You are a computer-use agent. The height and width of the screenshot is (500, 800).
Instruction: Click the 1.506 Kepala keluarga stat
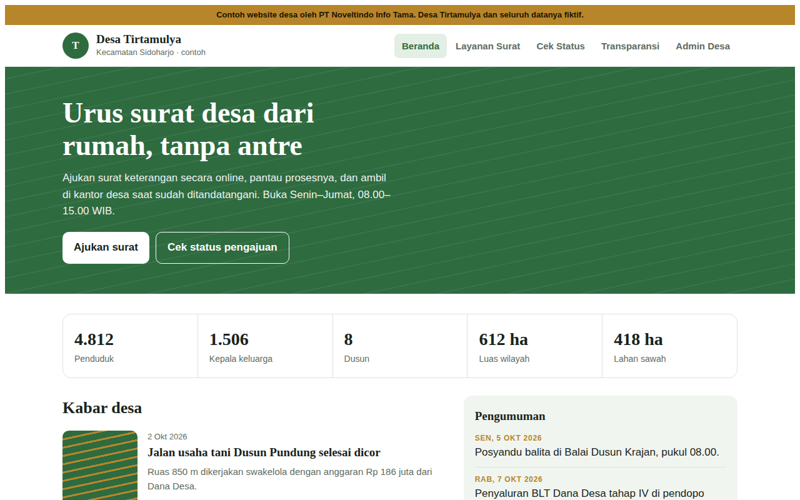click(x=265, y=346)
